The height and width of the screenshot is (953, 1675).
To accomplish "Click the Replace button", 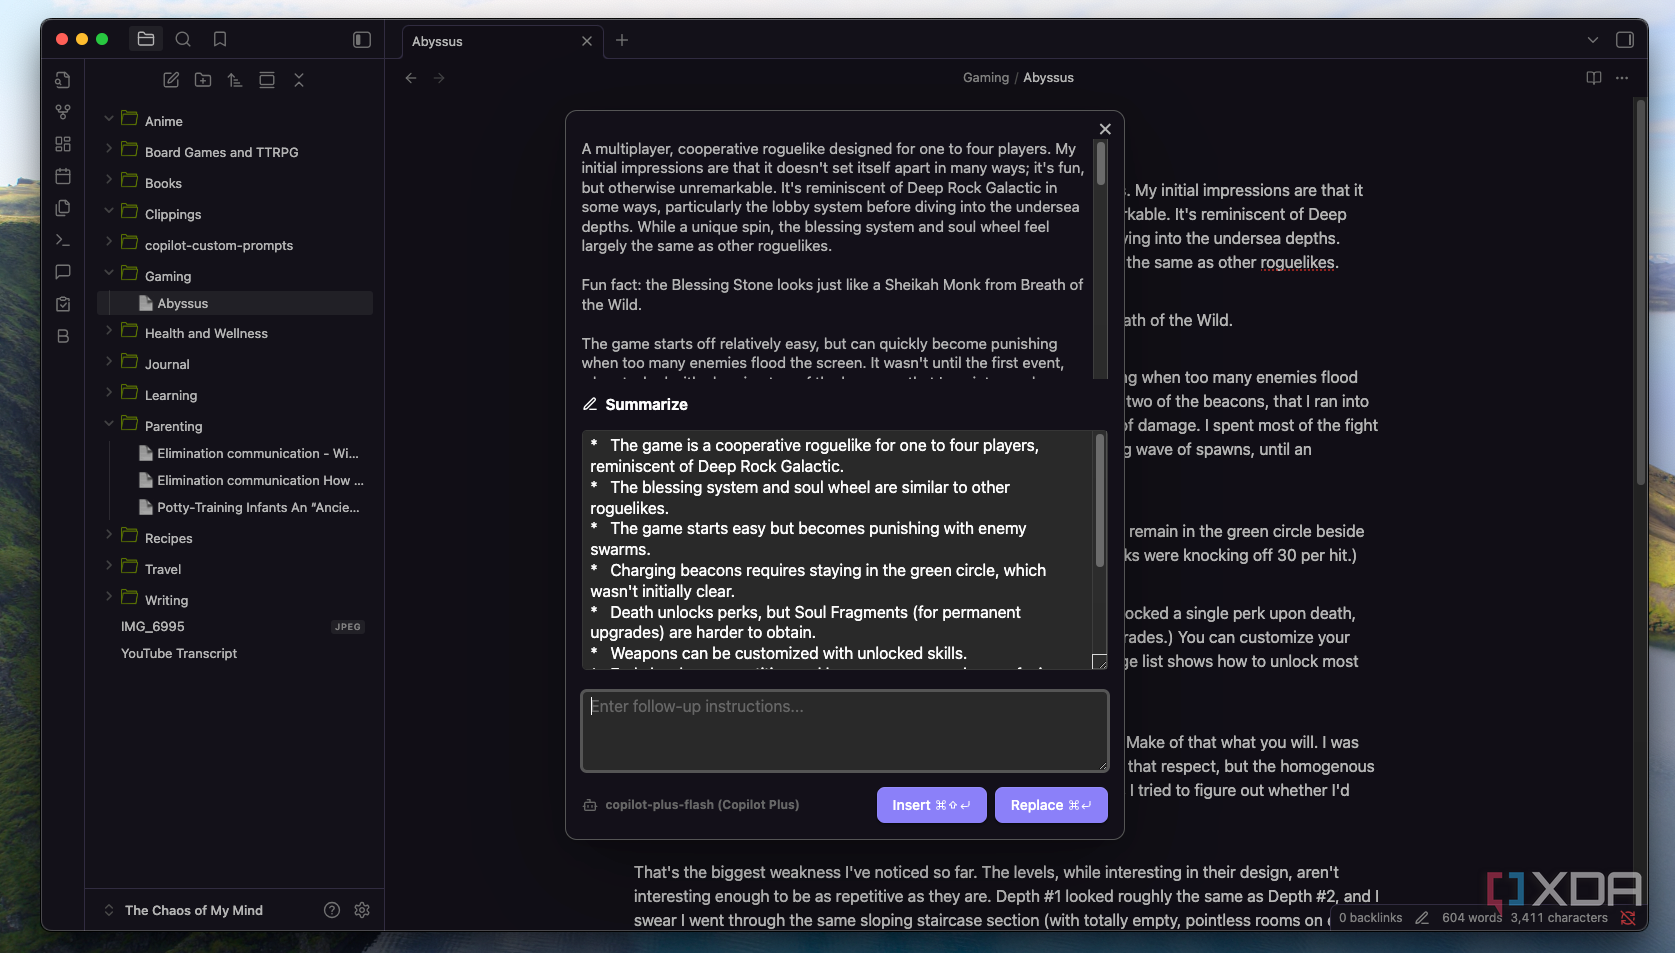I will click(1051, 805).
